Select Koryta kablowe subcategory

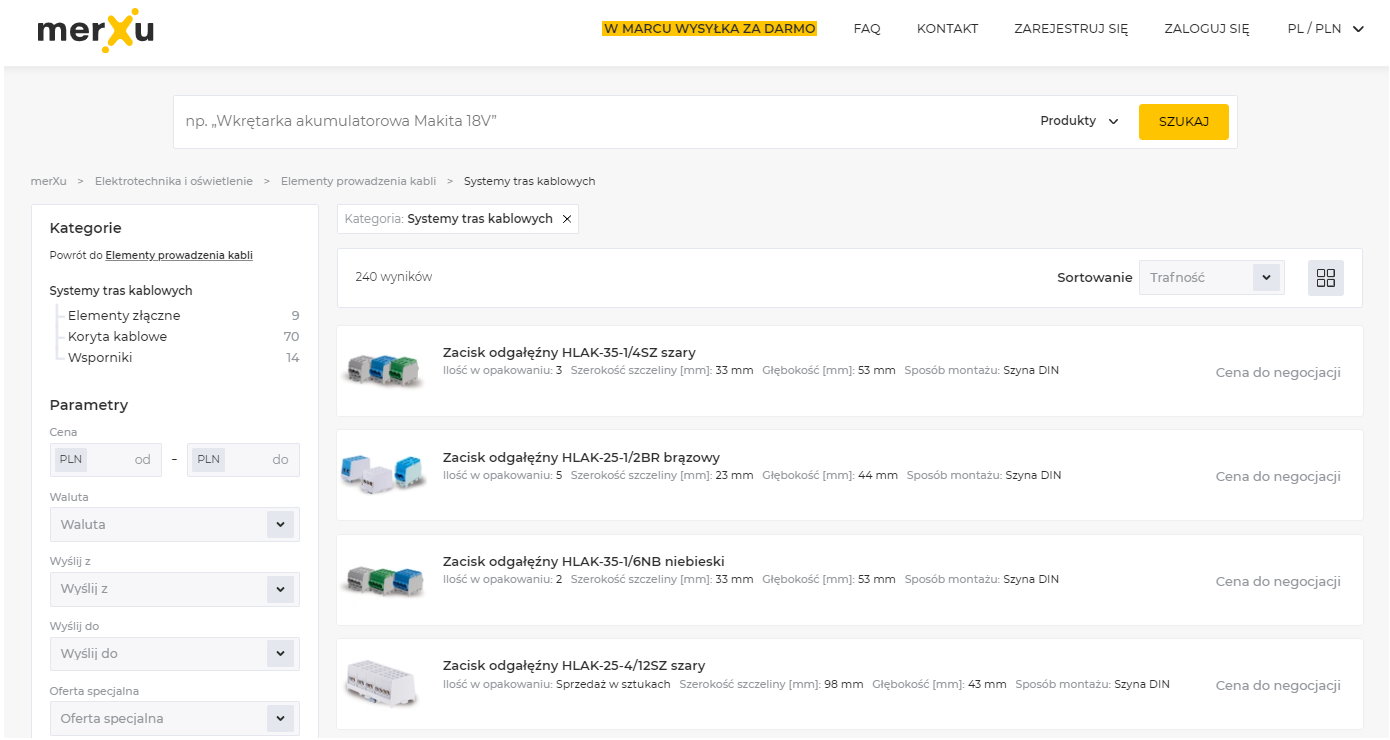[x=117, y=337]
